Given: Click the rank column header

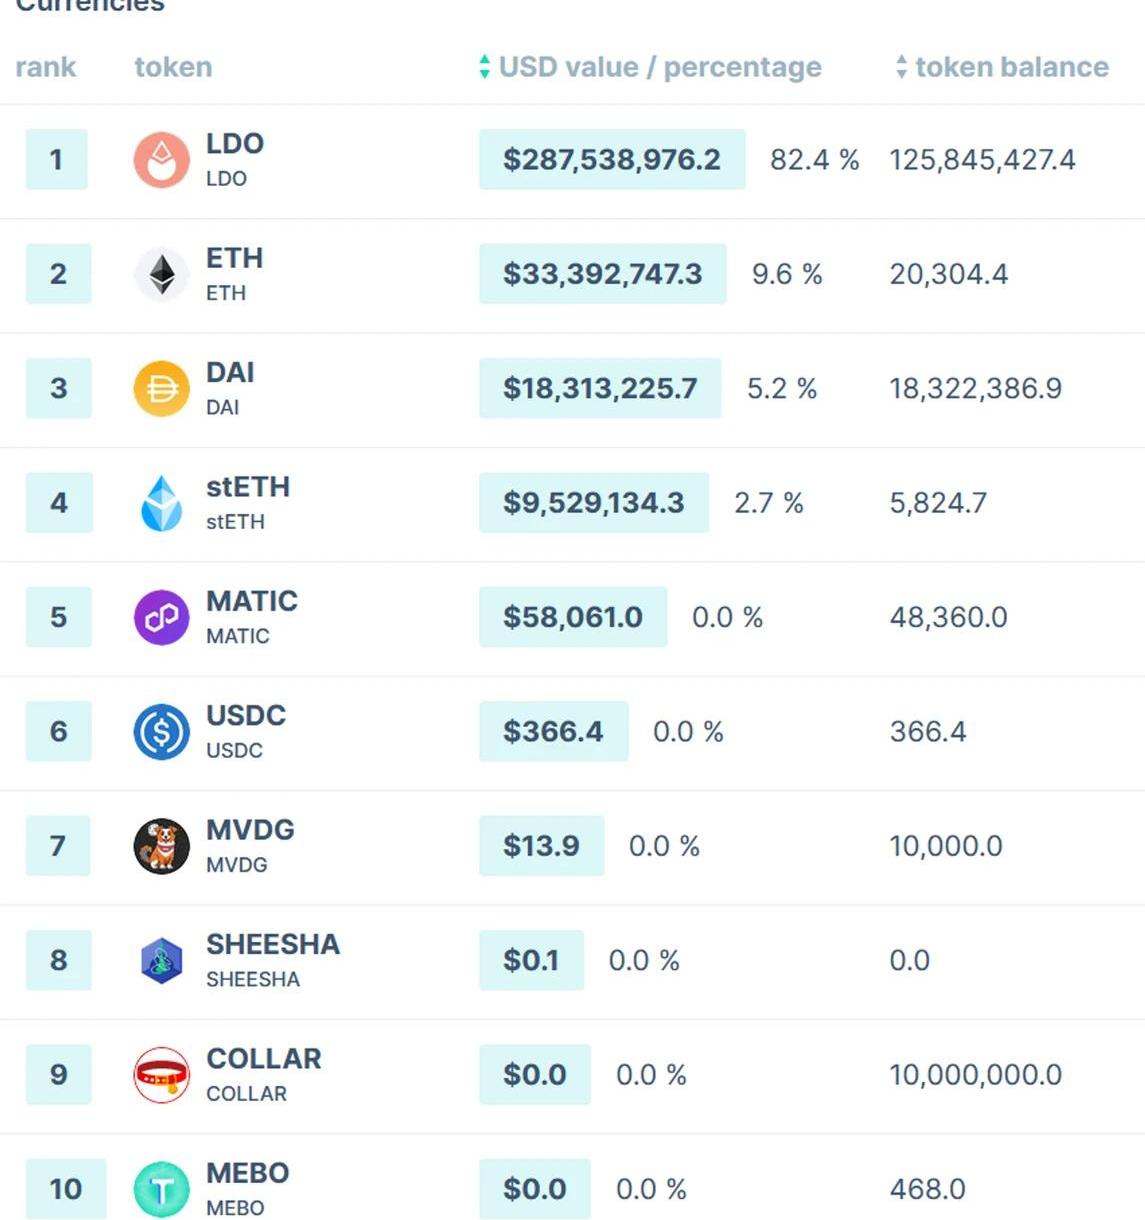Looking at the screenshot, I should point(45,67).
